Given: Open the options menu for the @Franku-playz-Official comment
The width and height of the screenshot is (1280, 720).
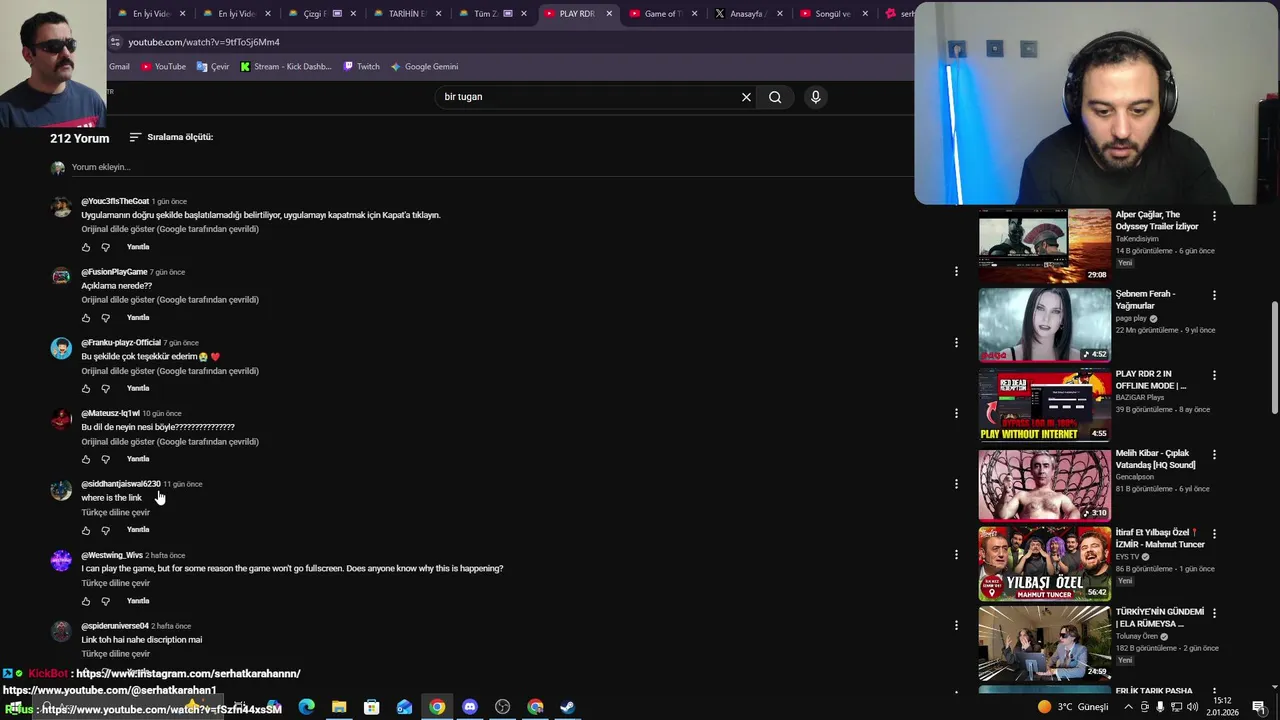Looking at the screenshot, I should (956, 342).
